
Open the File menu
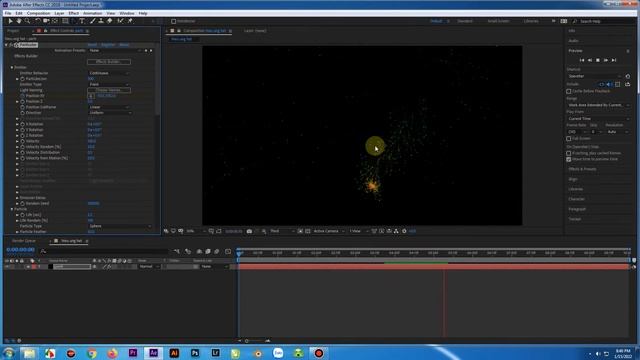coord(8,13)
